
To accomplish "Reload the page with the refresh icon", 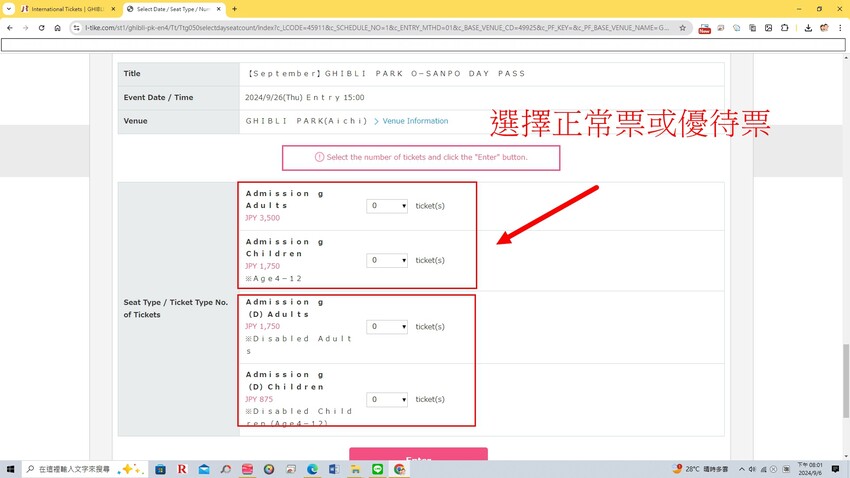I will pos(41,28).
